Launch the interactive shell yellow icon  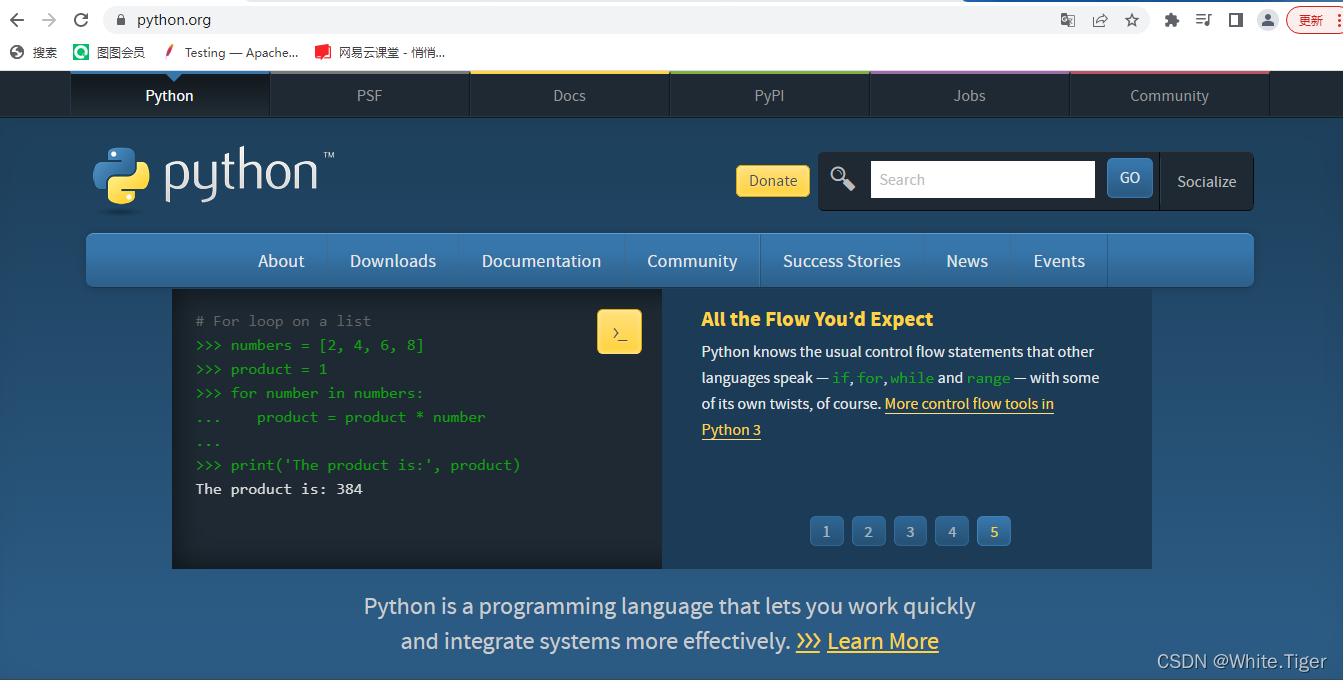tap(619, 332)
